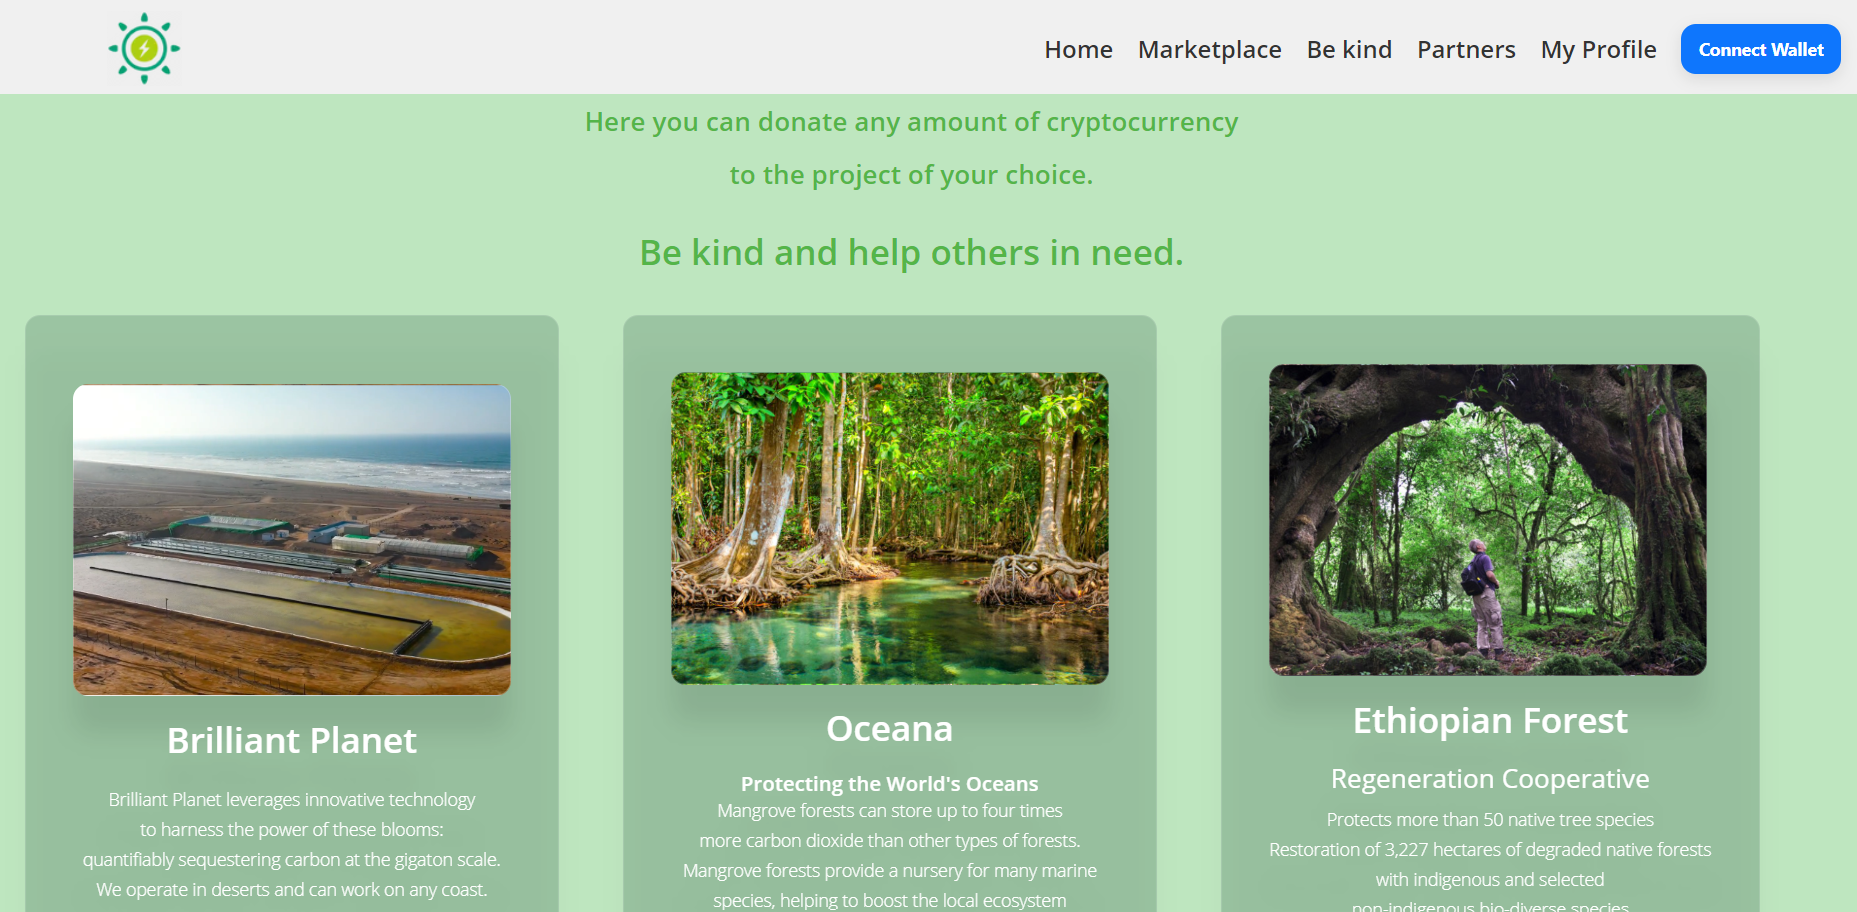Click the mangrove forests description text
The height and width of the screenshot is (912, 1857).
pyautogui.click(x=890, y=856)
